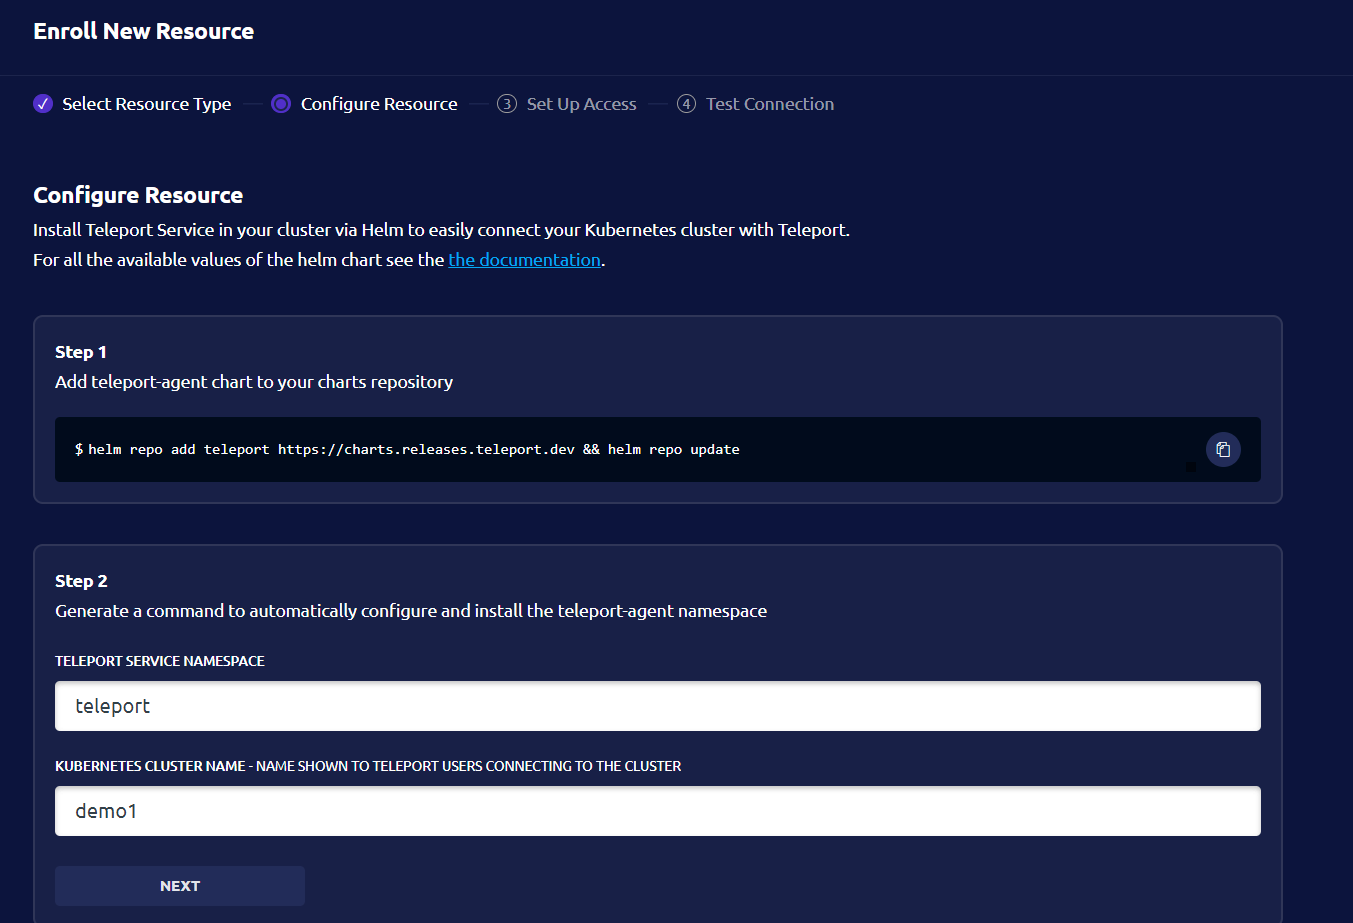Copy the helm repo add command
This screenshot has width=1353, height=923.
point(1222,449)
